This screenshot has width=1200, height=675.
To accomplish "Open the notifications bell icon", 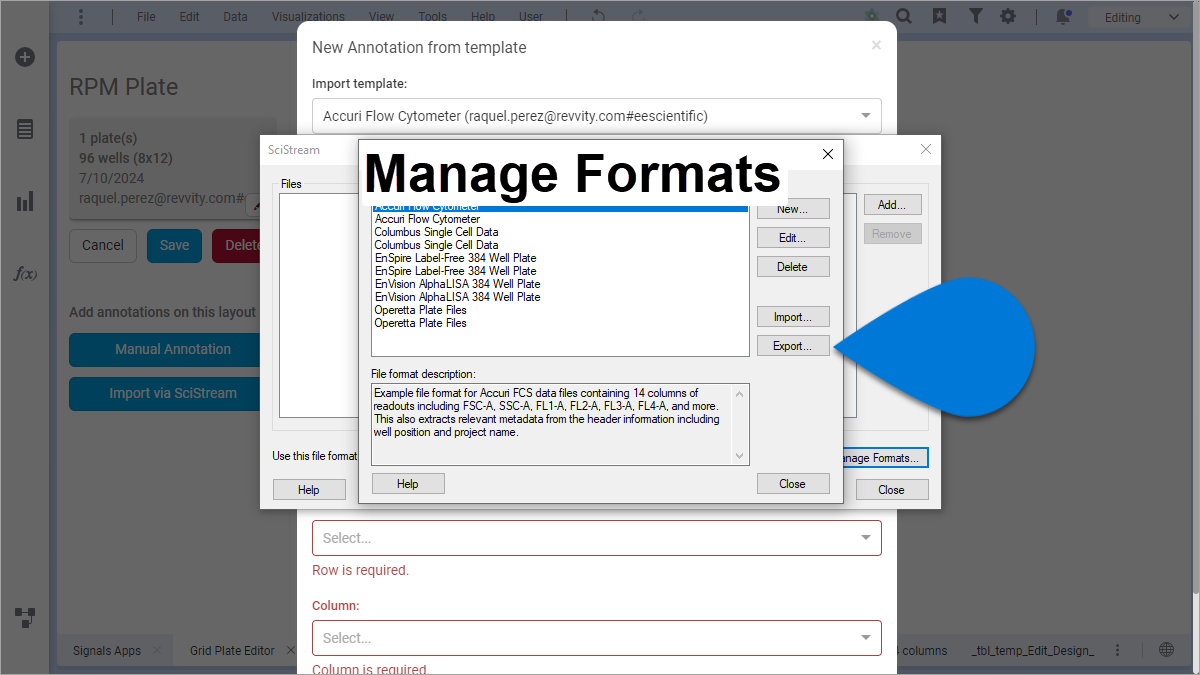I will [1064, 17].
